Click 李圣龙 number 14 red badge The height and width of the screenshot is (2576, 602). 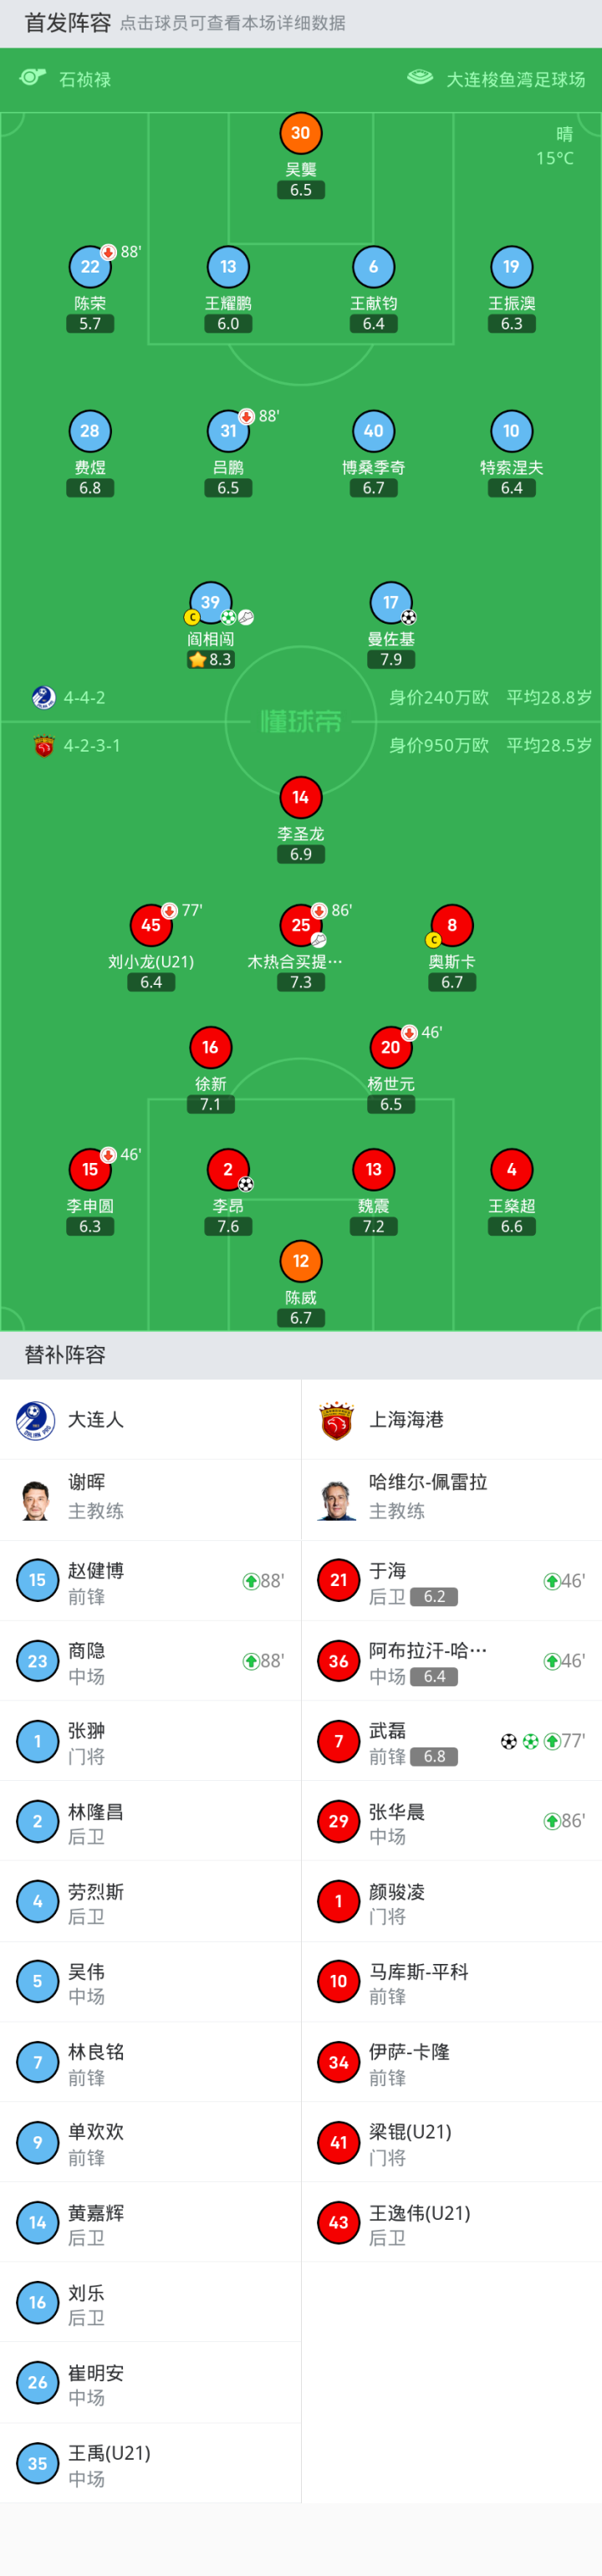pyautogui.click(x=300, y=797)
